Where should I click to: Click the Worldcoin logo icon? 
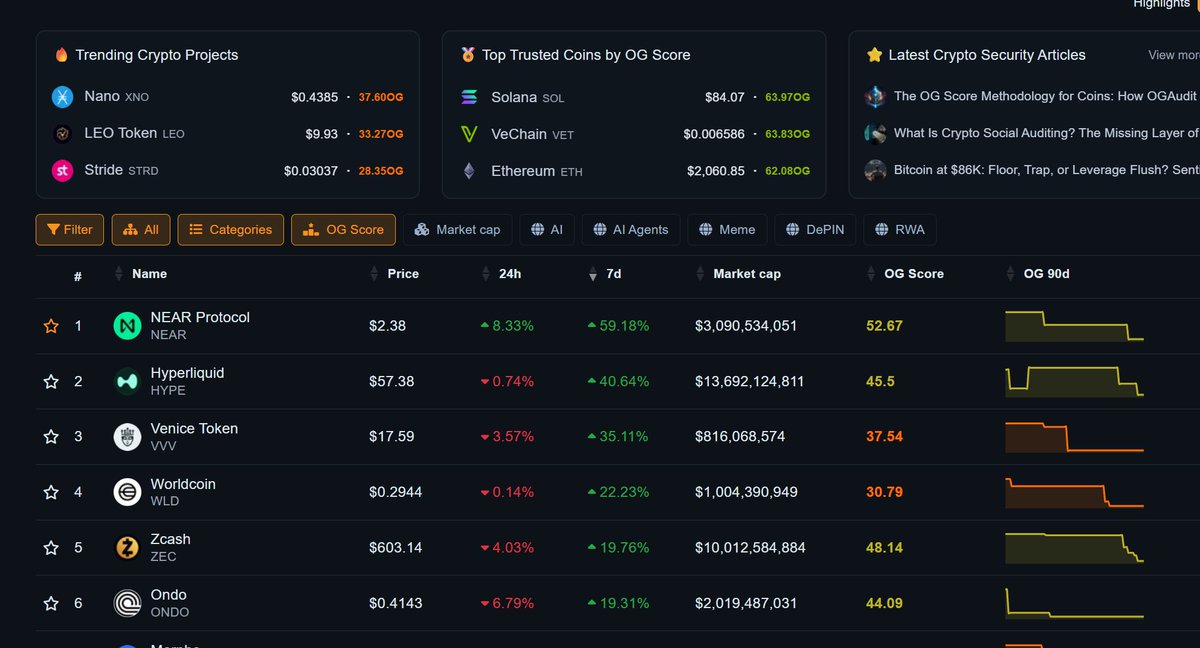click(127, 492)
